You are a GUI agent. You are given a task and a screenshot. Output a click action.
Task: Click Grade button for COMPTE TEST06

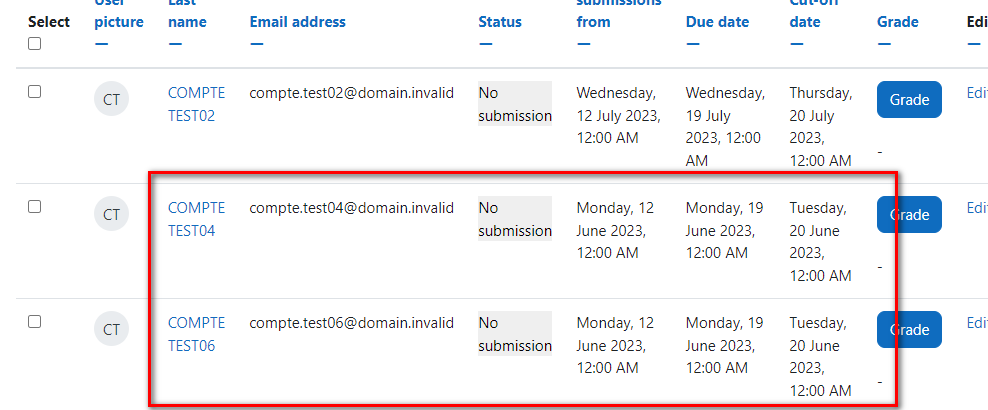(x=909, y=329)
